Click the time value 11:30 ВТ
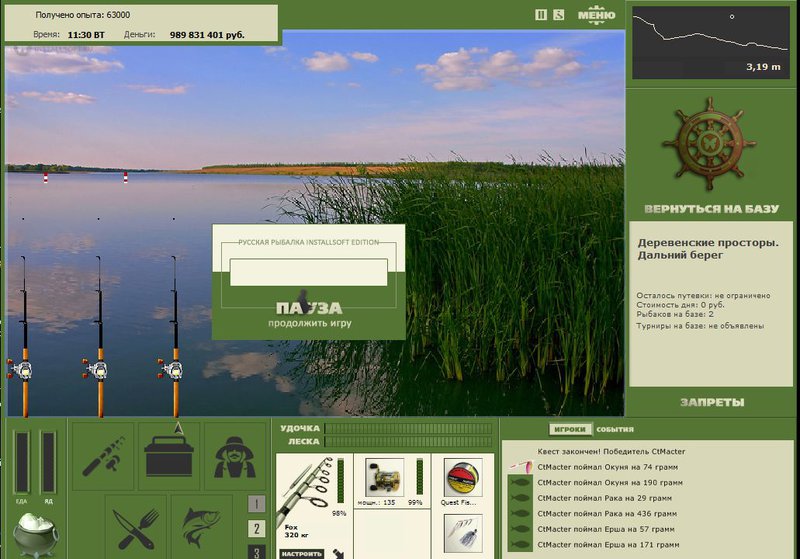This screenshot has height=559, width=800. pos(86,35)
